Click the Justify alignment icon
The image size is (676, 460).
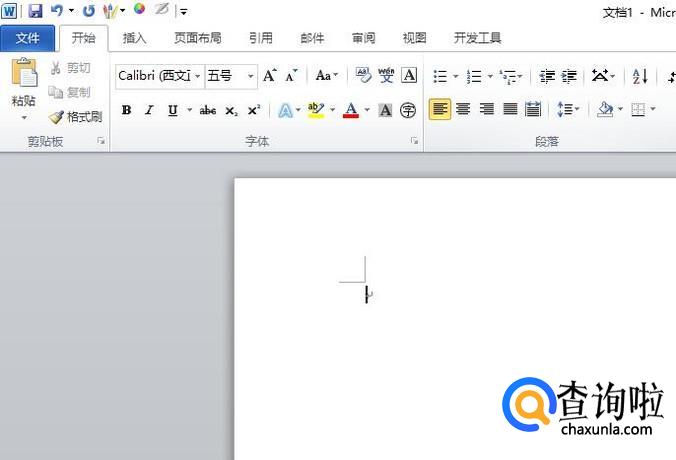click(510, 109)
